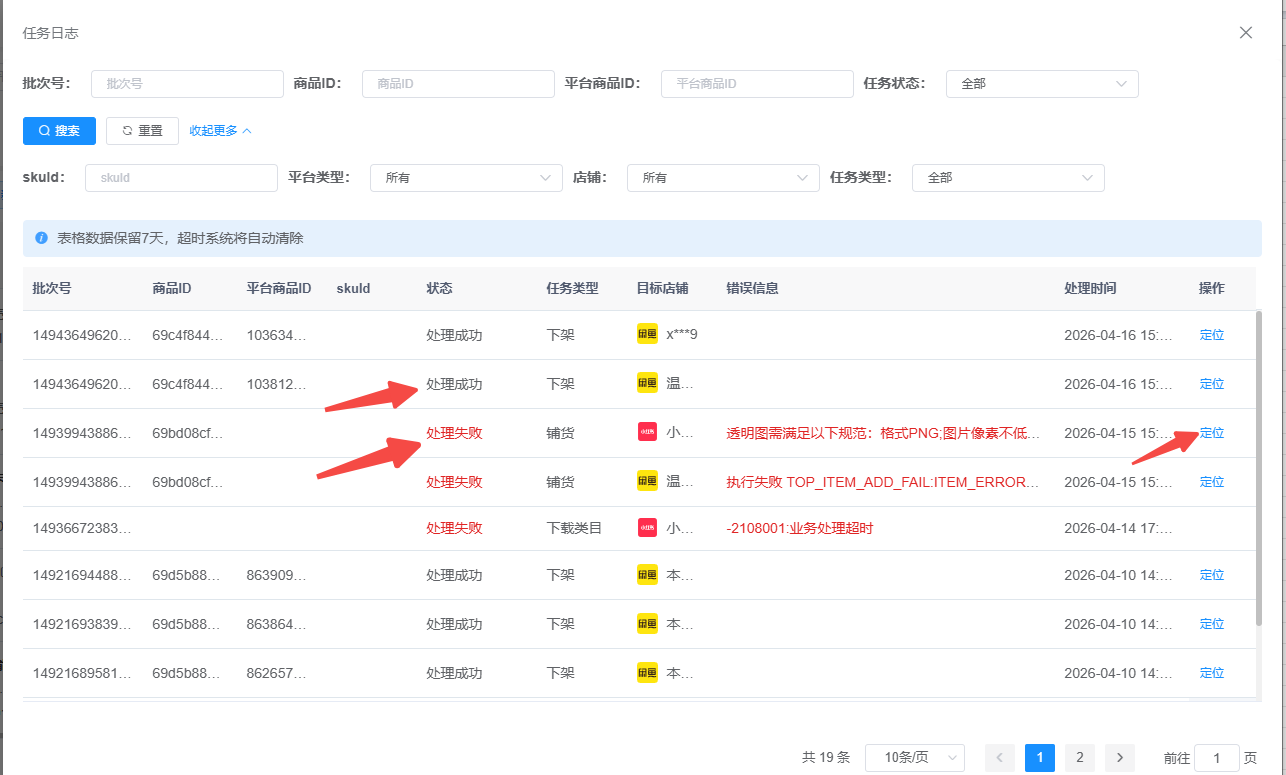The width and height of the screenshot is (1286, 775).
Task: Click 定位 in the 863909… row
Action: point(1212,575)
